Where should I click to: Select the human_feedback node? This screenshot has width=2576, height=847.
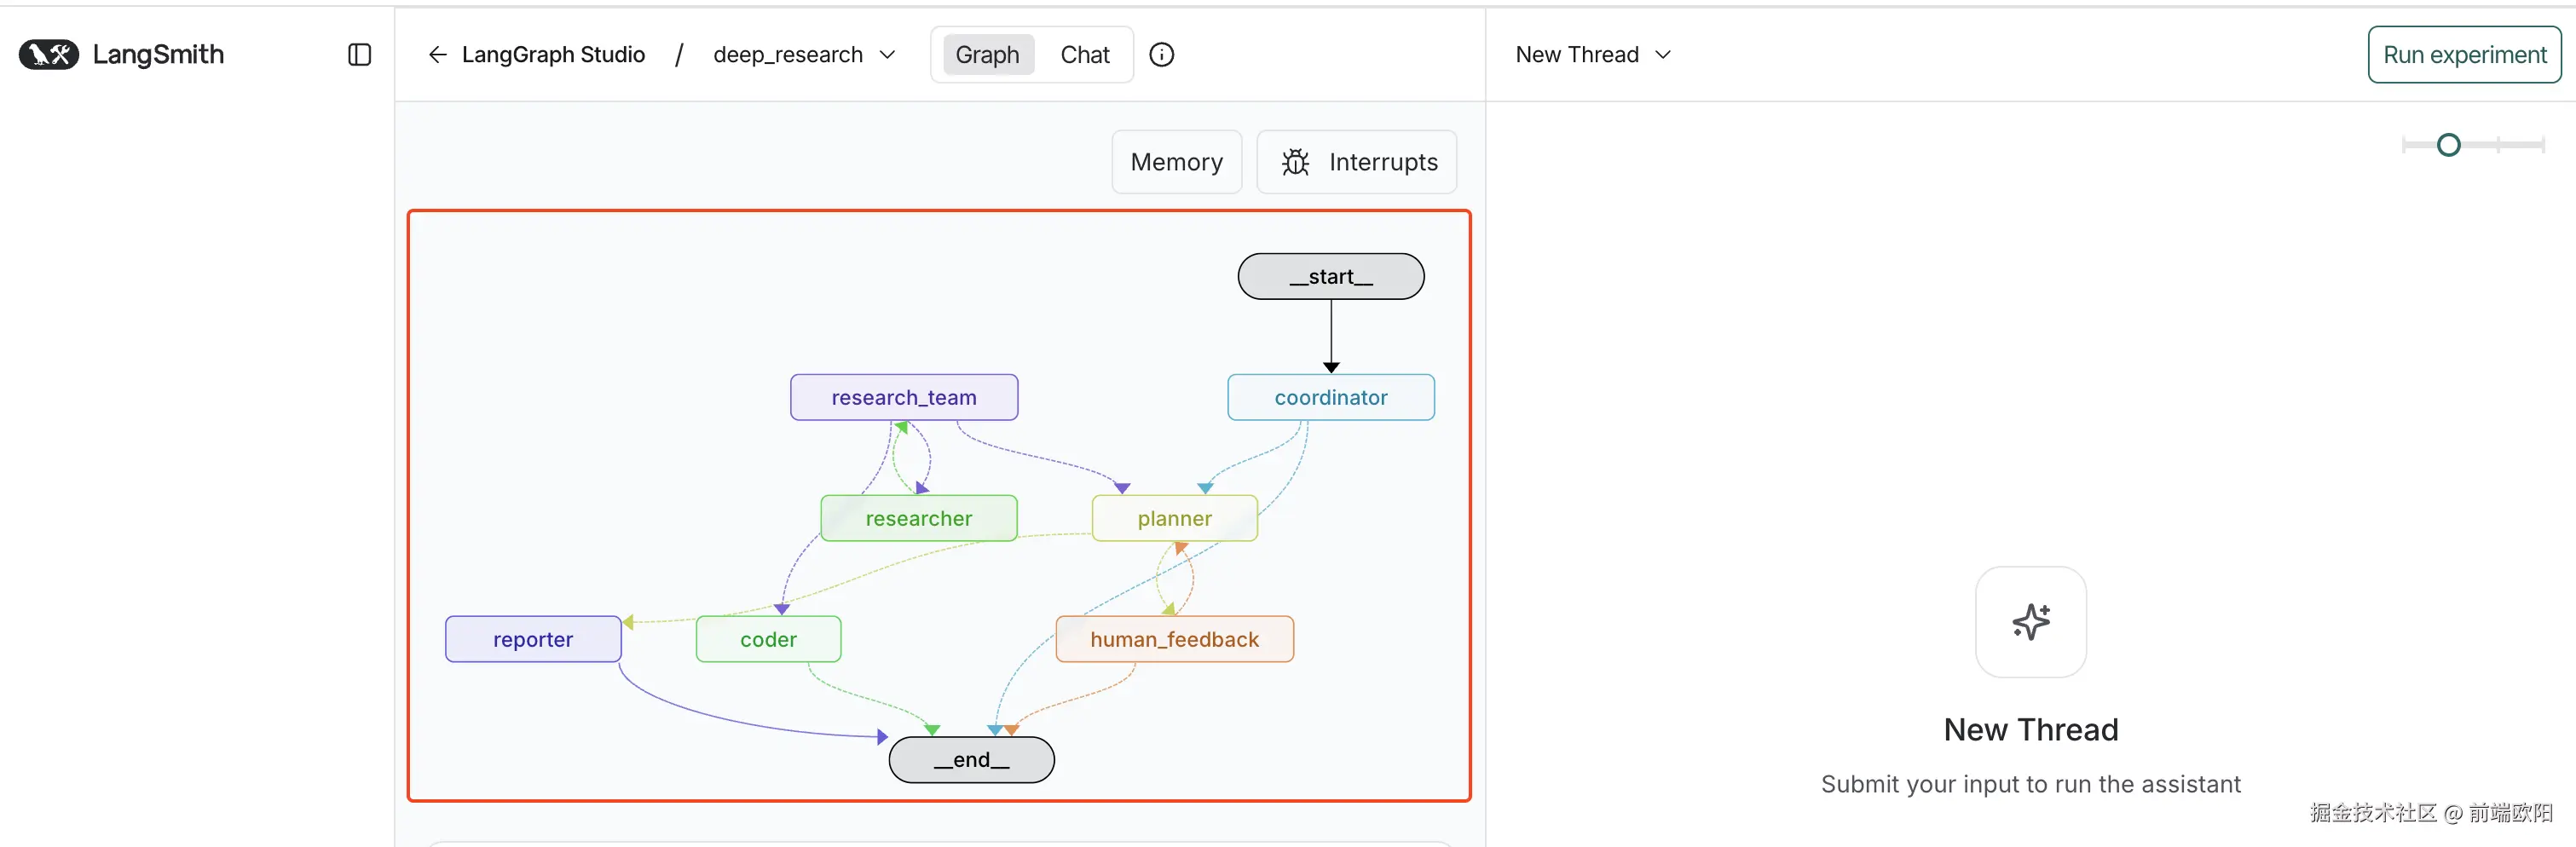[x=1174, y=639]
